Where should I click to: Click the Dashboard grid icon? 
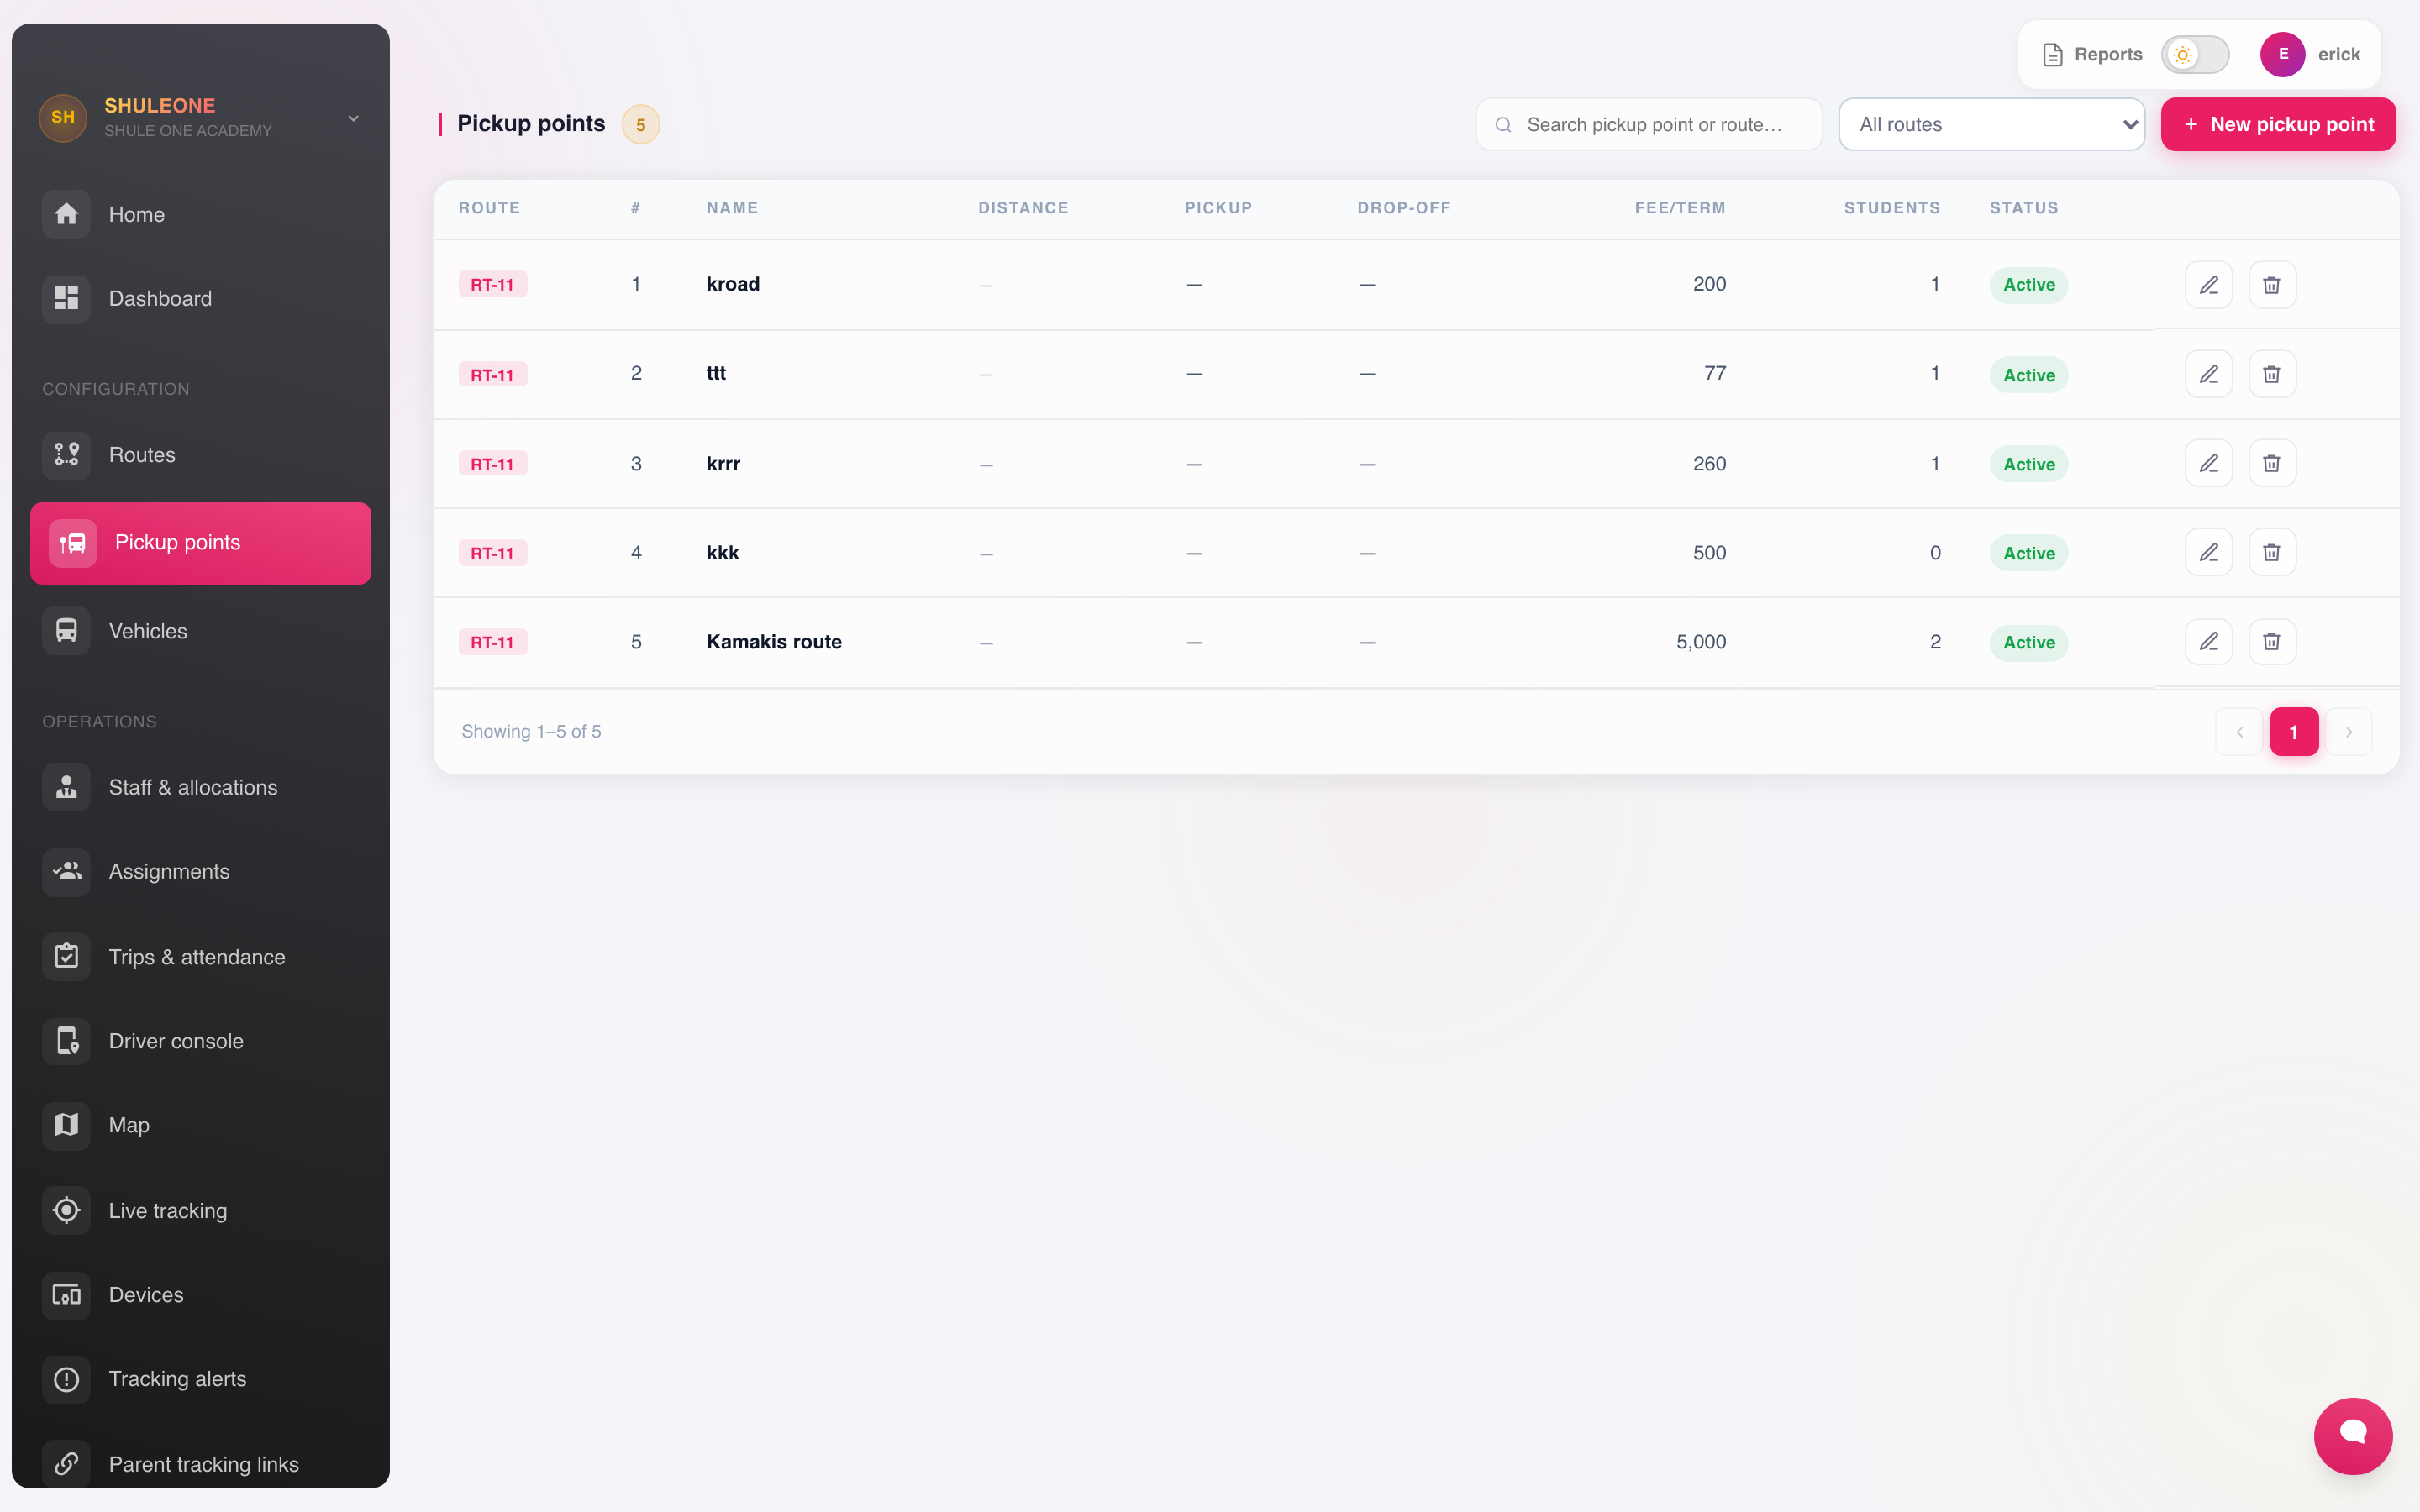(66, 298)
